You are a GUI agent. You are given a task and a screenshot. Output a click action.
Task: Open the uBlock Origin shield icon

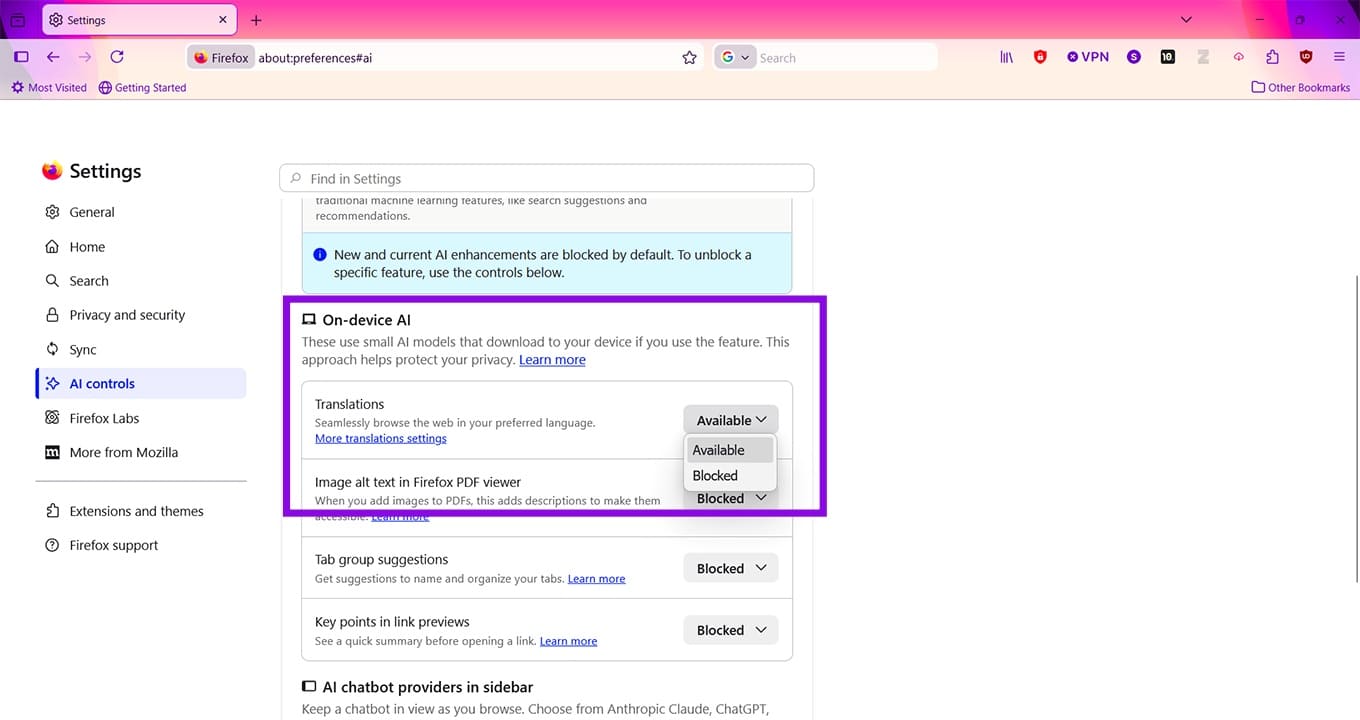(1306, 57)
